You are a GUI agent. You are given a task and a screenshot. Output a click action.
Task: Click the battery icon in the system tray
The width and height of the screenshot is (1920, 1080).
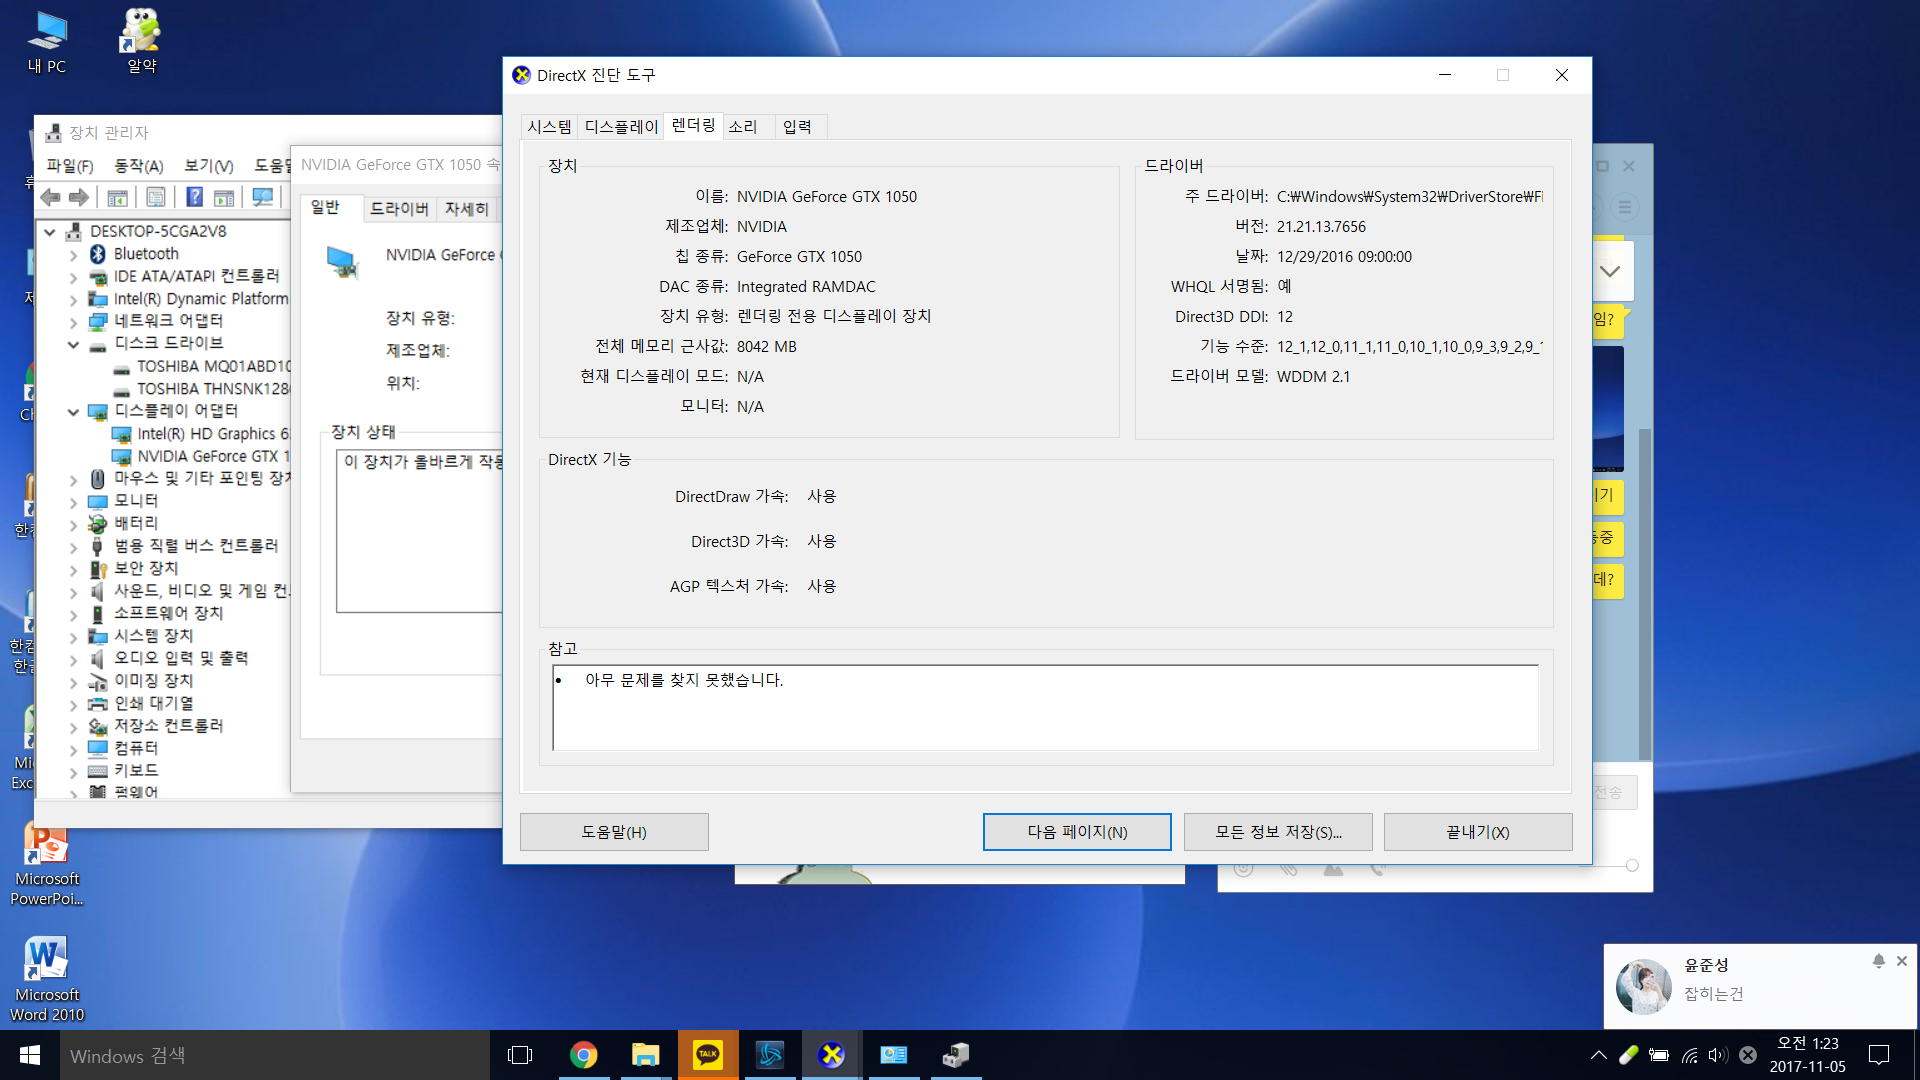tap(1659, 1055)
